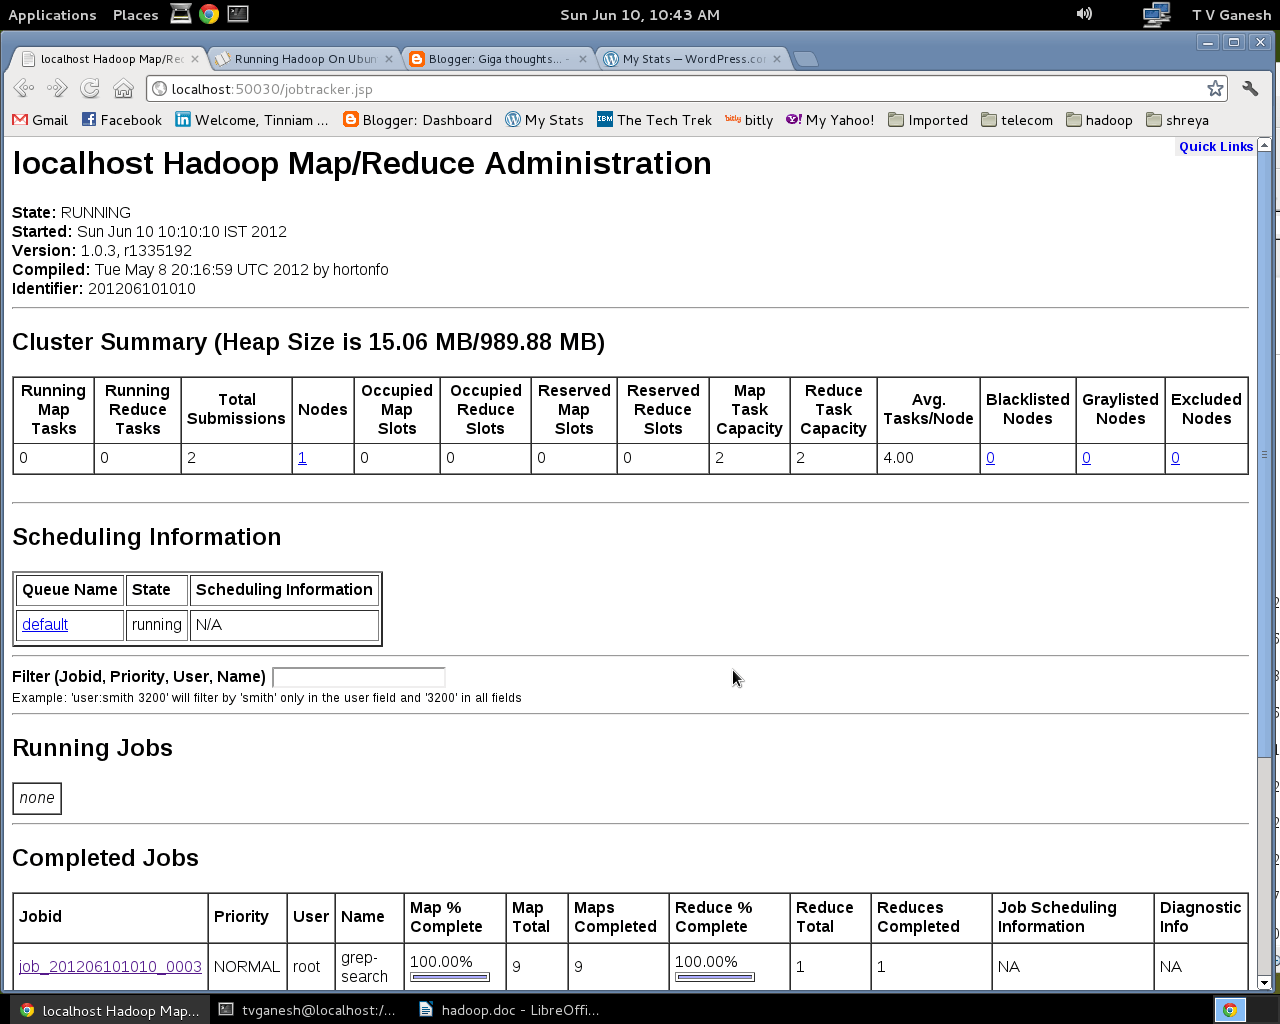Click the localhost:50030 address bar

click(x=685, y=89)
